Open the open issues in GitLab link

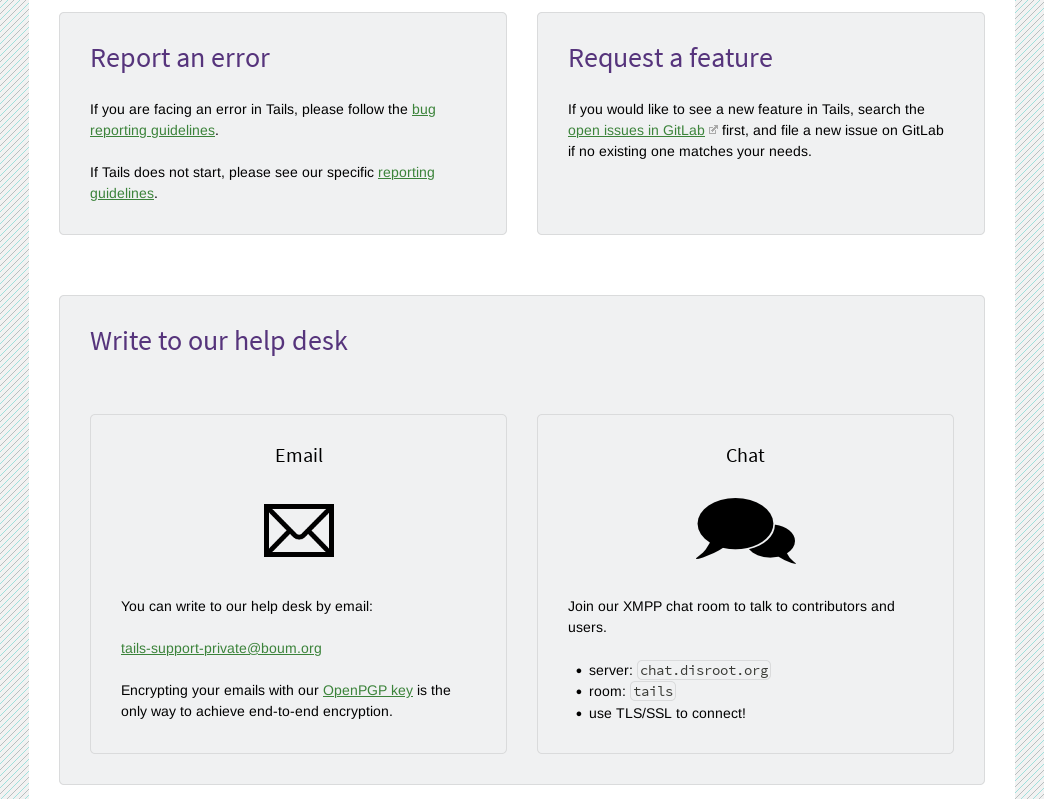(x=636, y=131)
